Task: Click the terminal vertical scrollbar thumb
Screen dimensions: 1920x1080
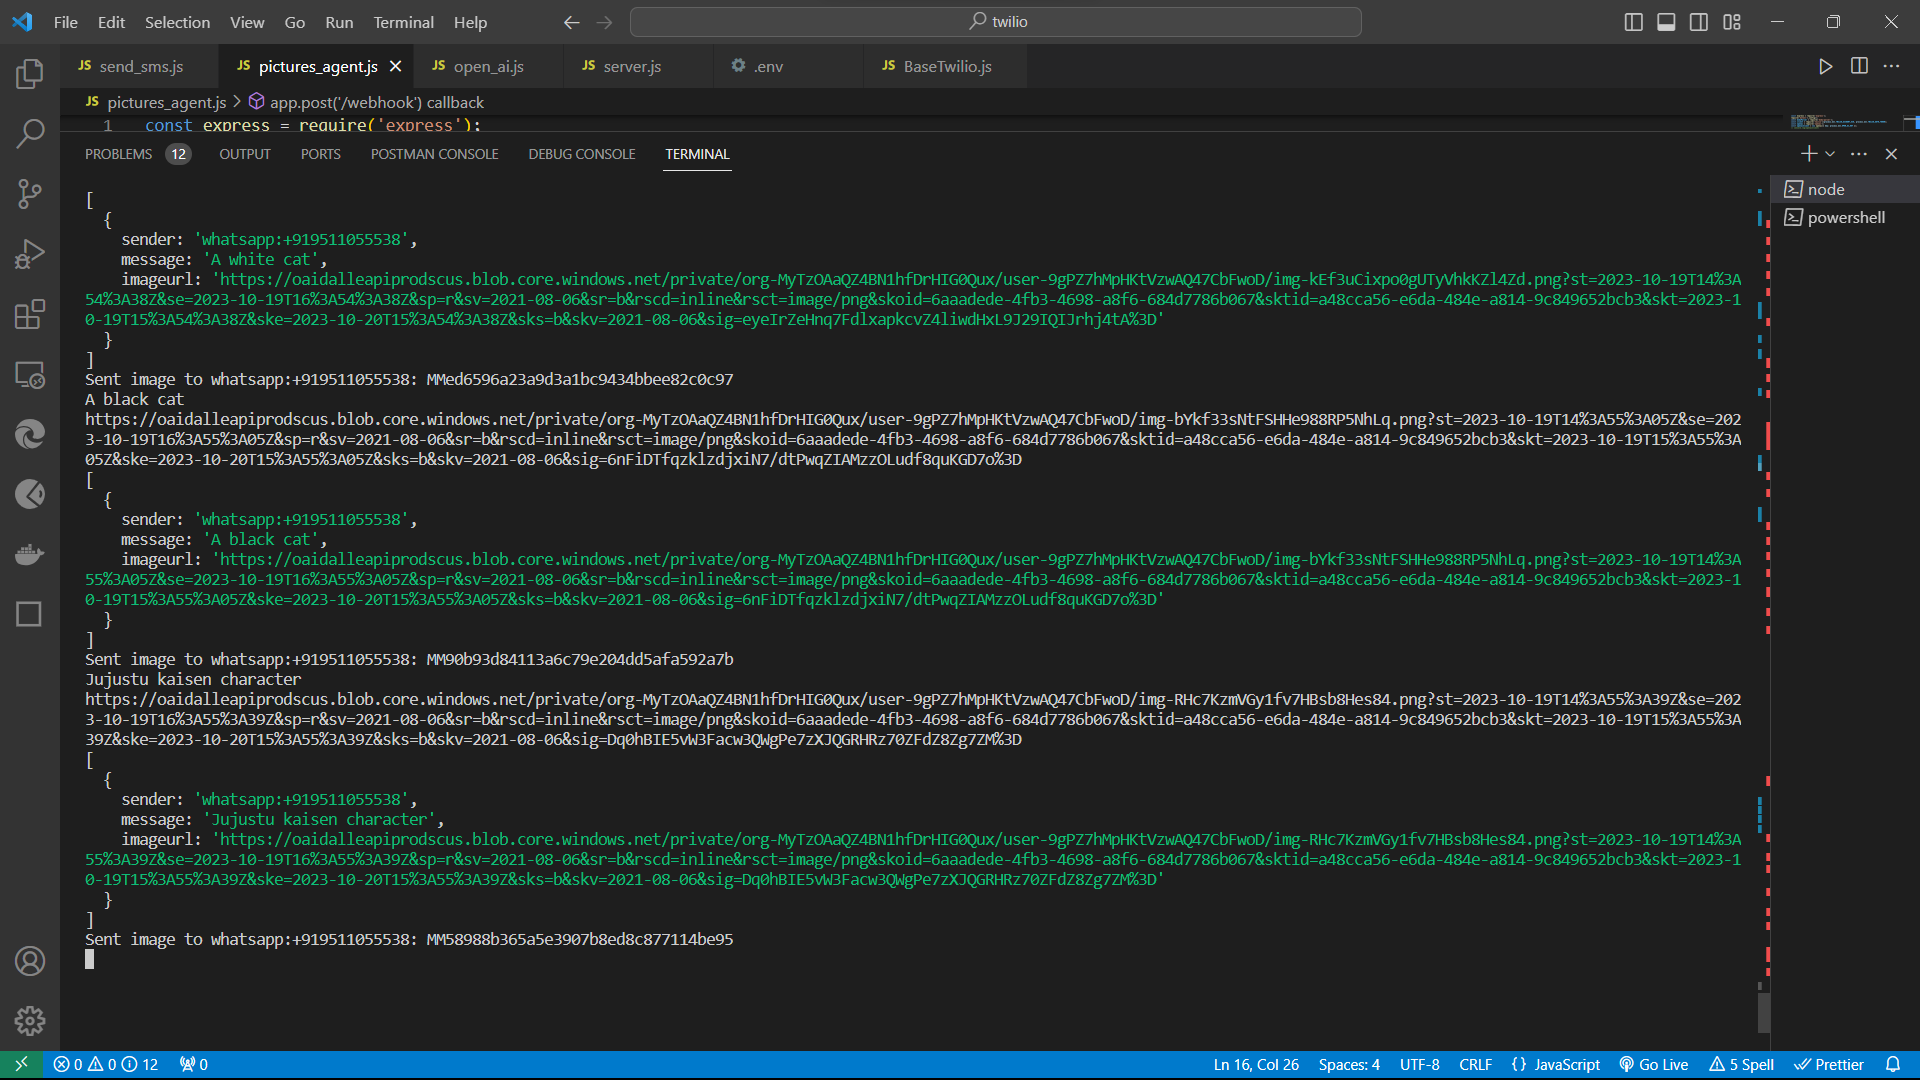Action: (1764, 1011)
